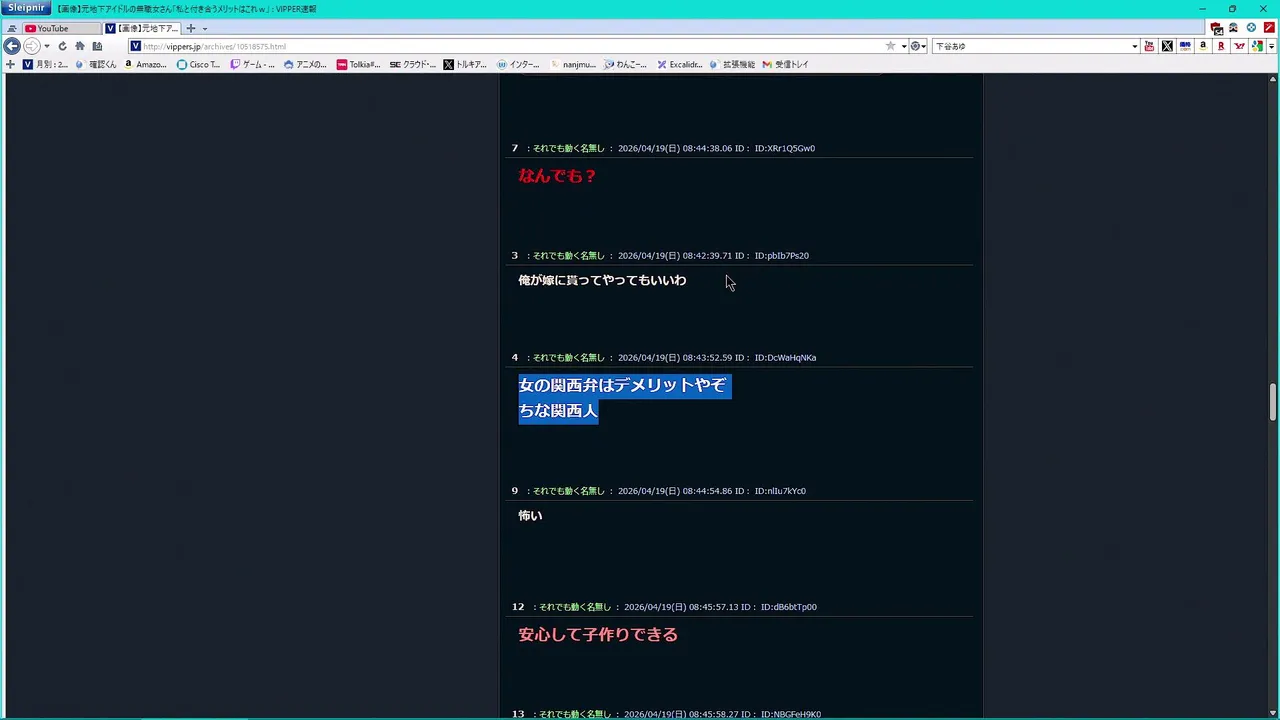The height and width of the screenshot is (720, 1280).
Task: Expand the tab list dropdown arrow
Action: tap(204, 29)
